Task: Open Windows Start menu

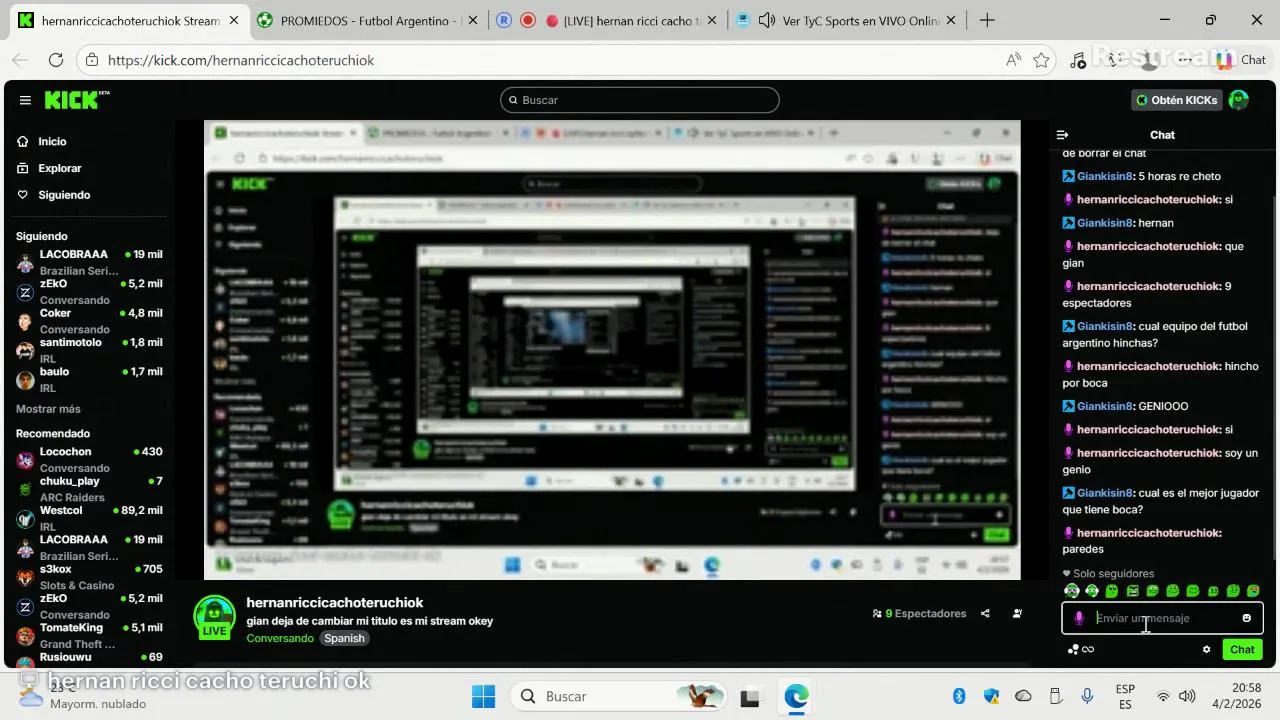Action: point(483,696)
